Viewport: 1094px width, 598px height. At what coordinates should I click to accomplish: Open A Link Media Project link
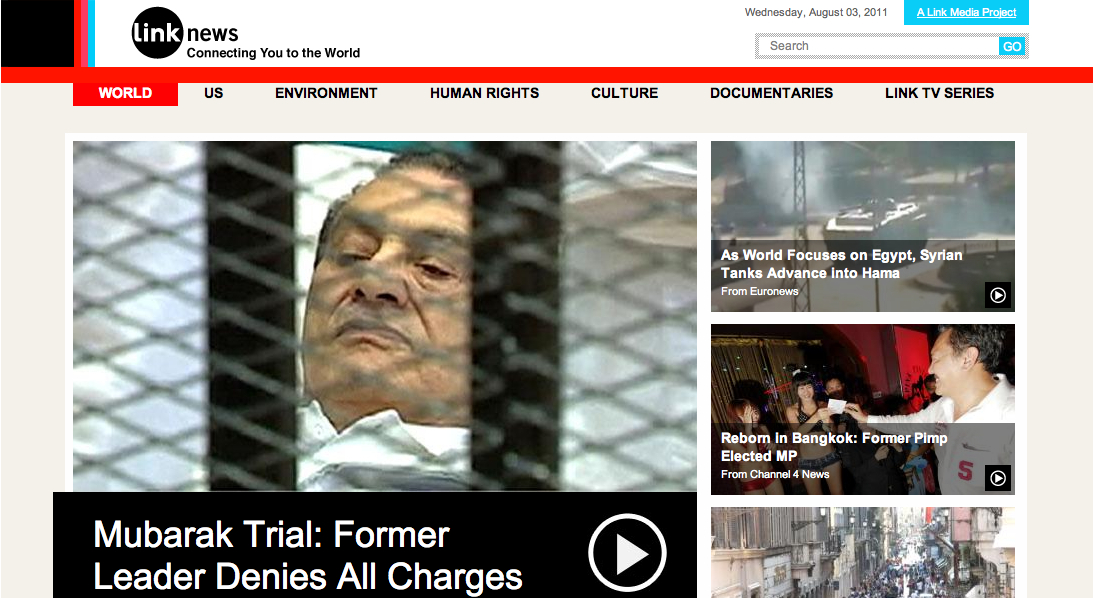966,13
